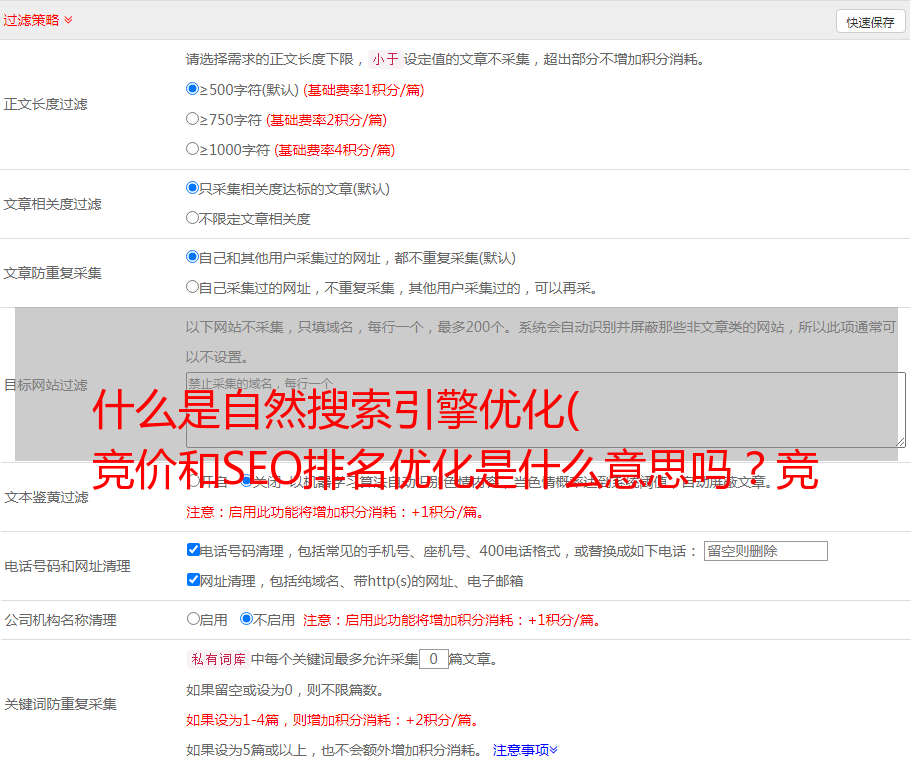Select 关闭 radio for 文本鉴黄过滤
912x768 pixels.
click(x=246, y=481)
